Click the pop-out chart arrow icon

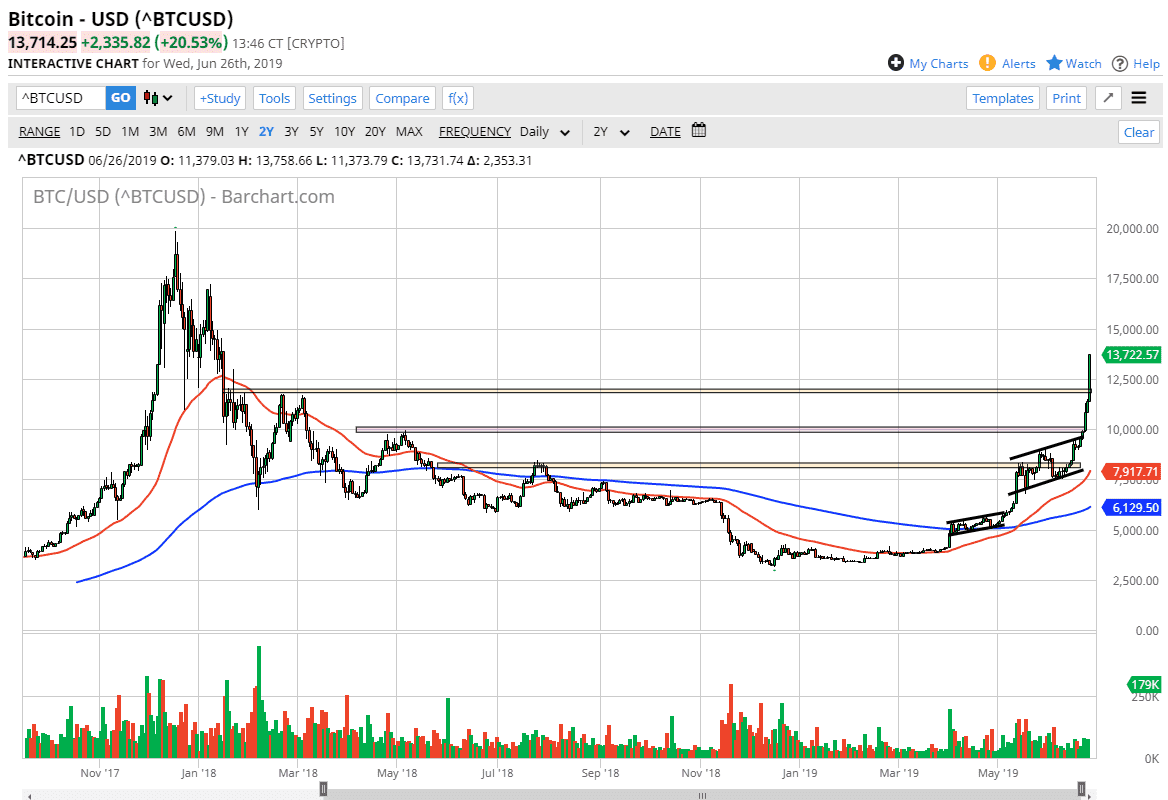pos(1107,97)
